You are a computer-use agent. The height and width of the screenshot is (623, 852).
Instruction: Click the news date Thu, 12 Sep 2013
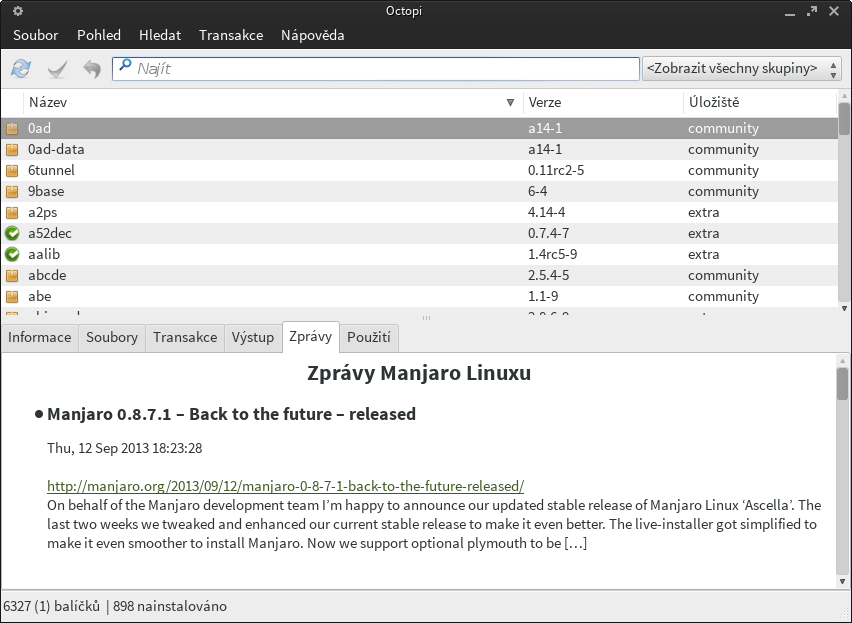[124, 449]
